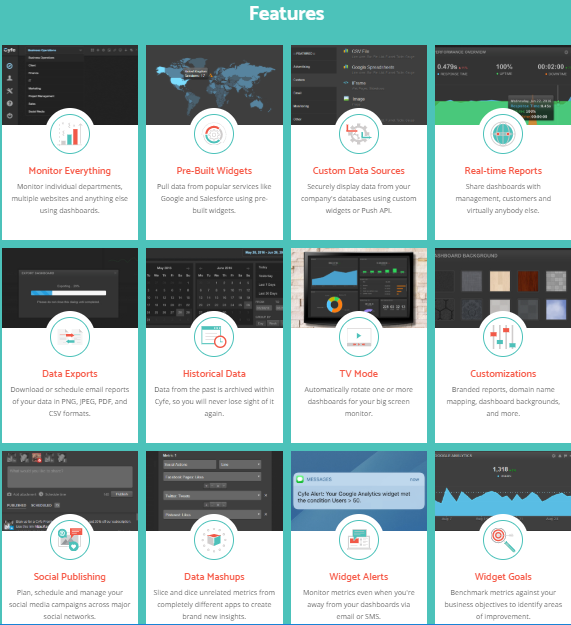Click the Data Exports arrows icon
571x625 pixels.
coord(70,337)
